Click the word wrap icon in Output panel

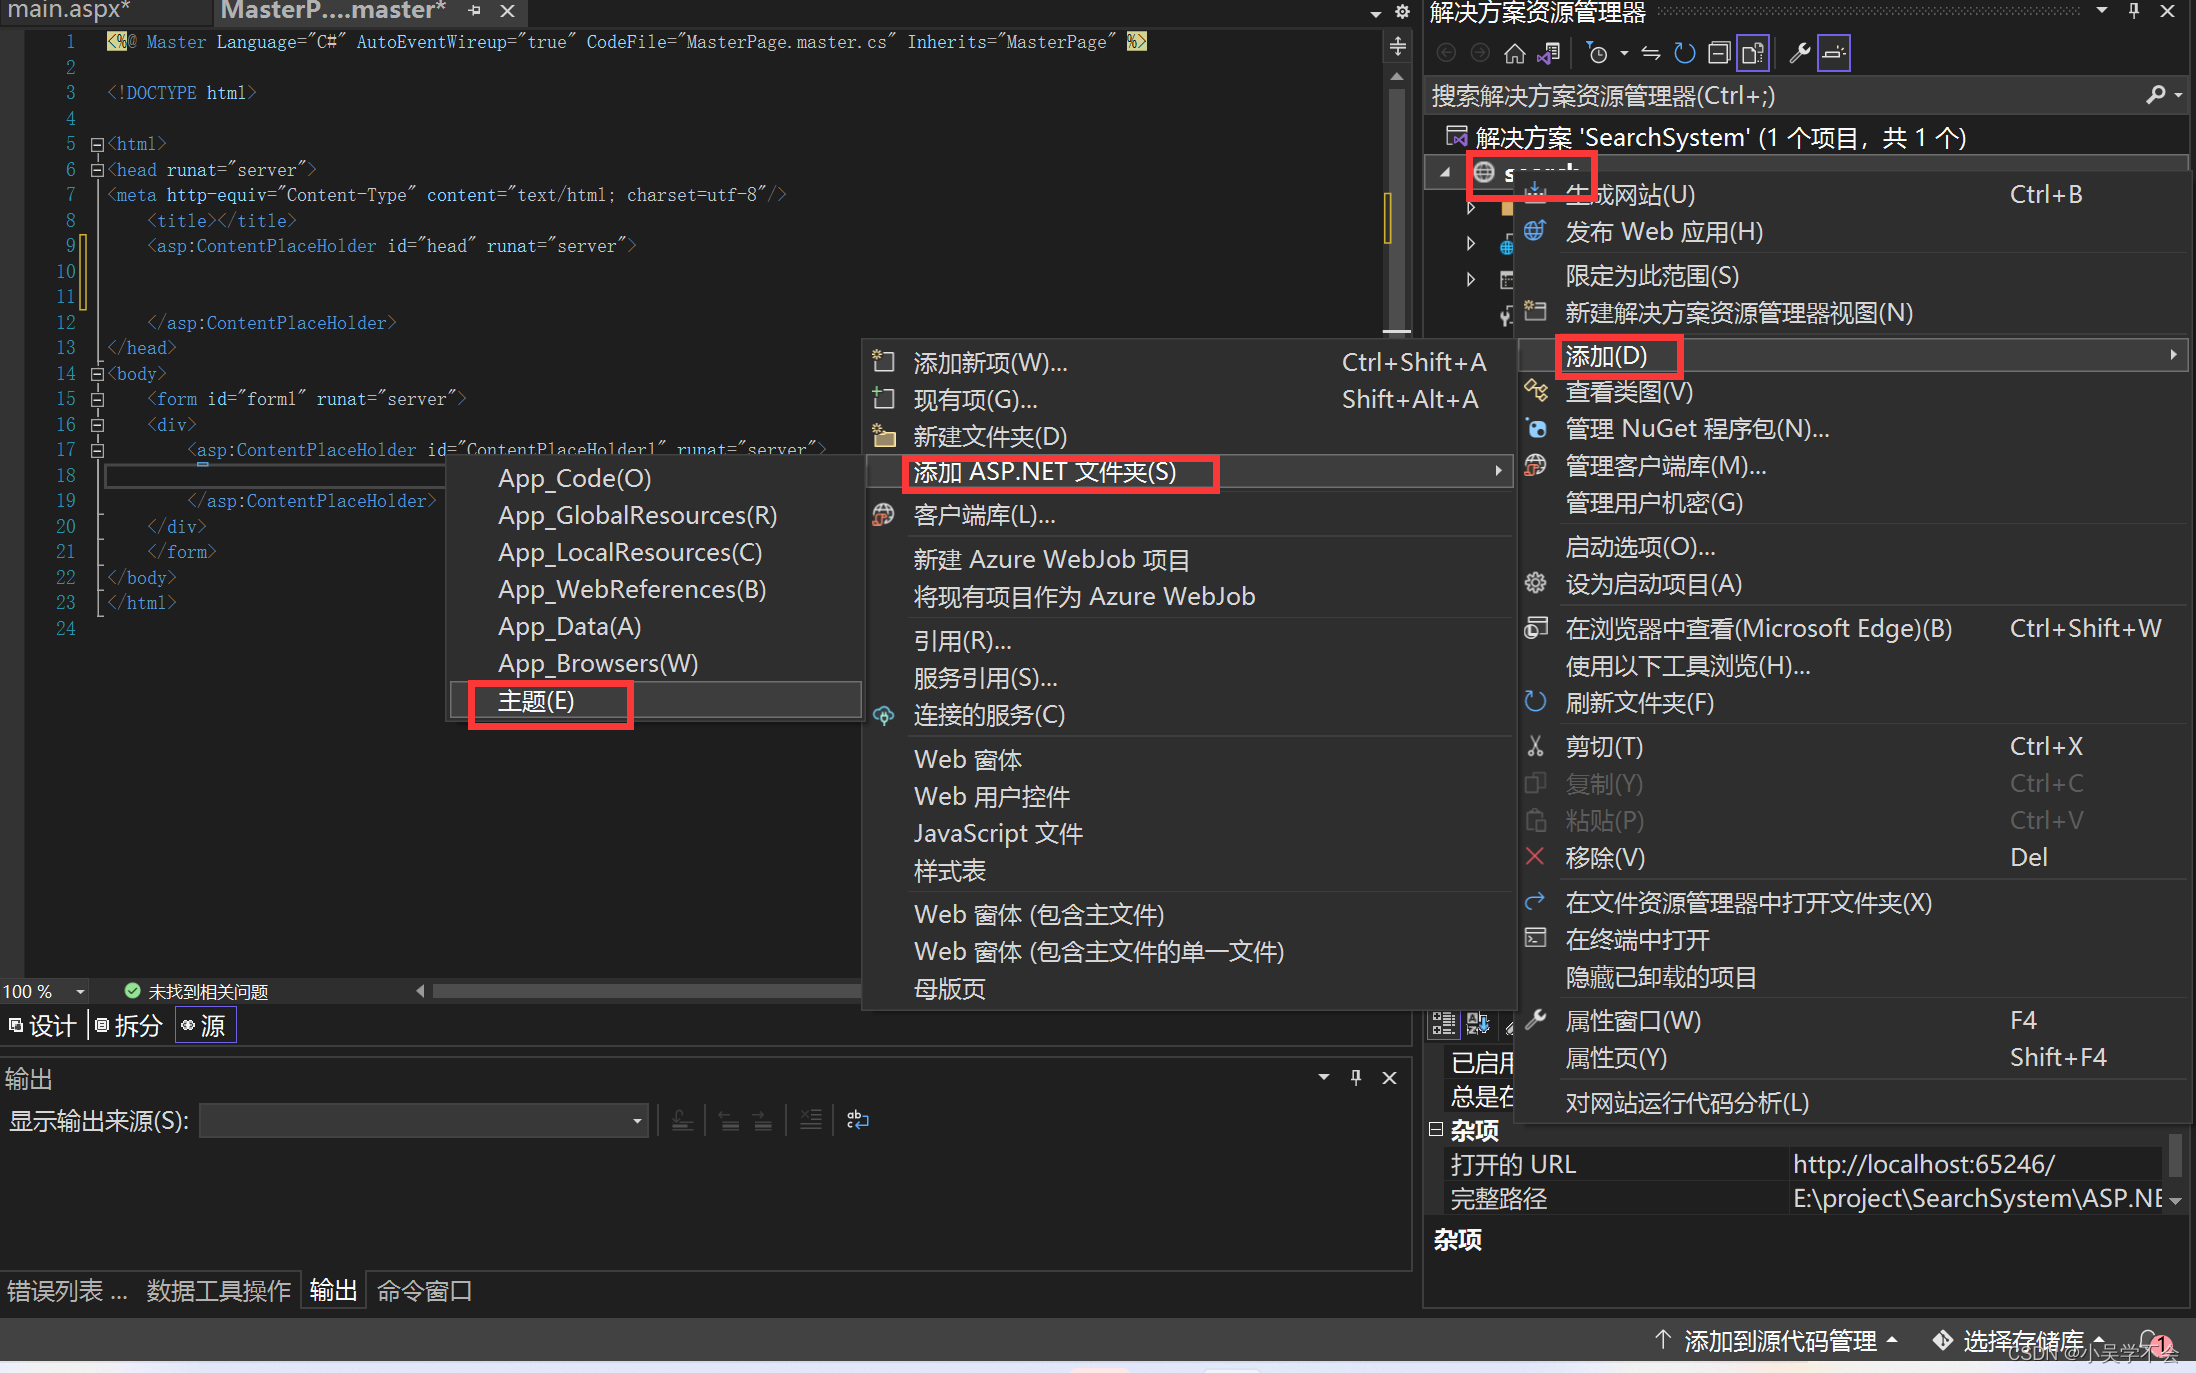pos(858,1120)
